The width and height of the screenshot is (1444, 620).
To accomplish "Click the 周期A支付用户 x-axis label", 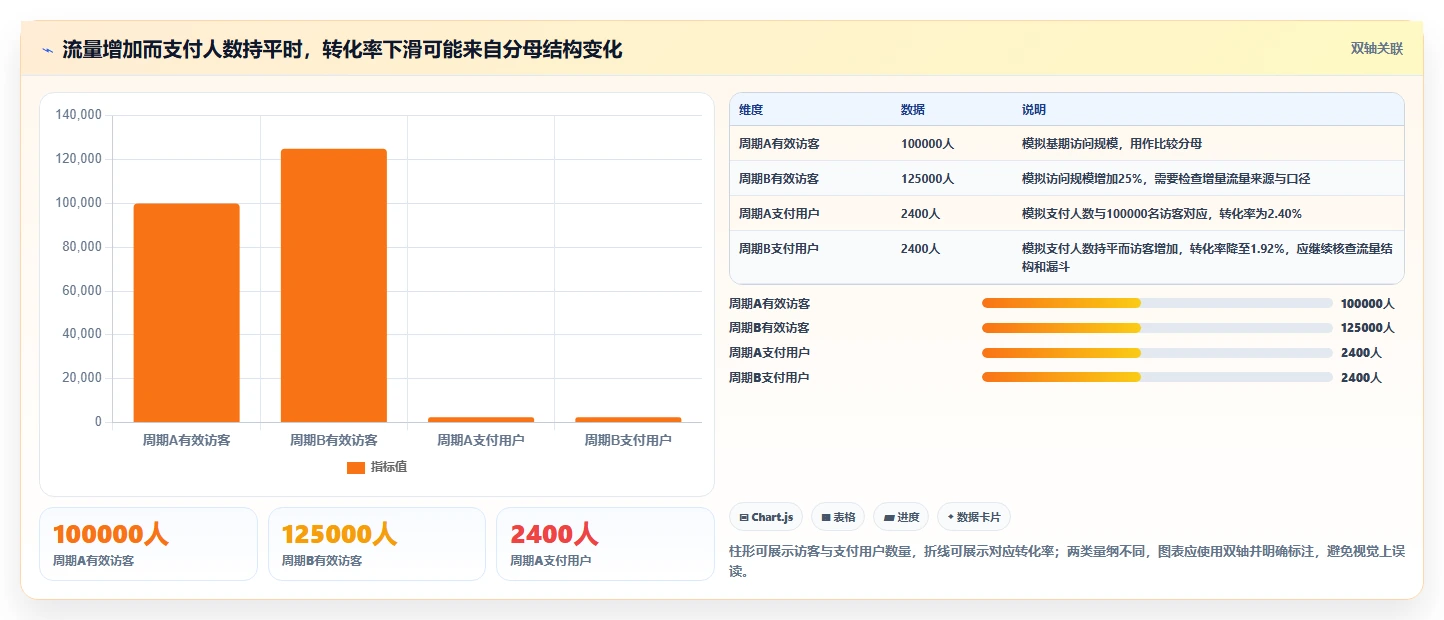I will 481,440.
